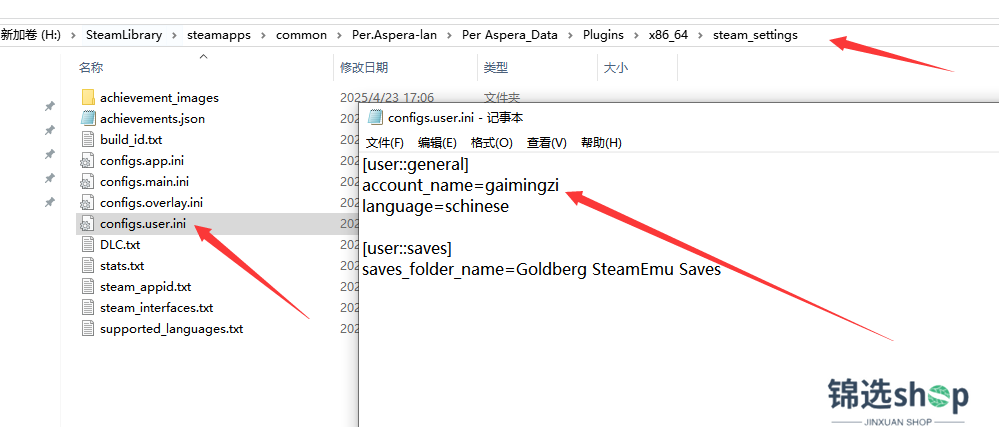The image size is (999, 427).
Task: Navigate to Per Aspera_Data breadcrumb
Action: pos(510,35)
